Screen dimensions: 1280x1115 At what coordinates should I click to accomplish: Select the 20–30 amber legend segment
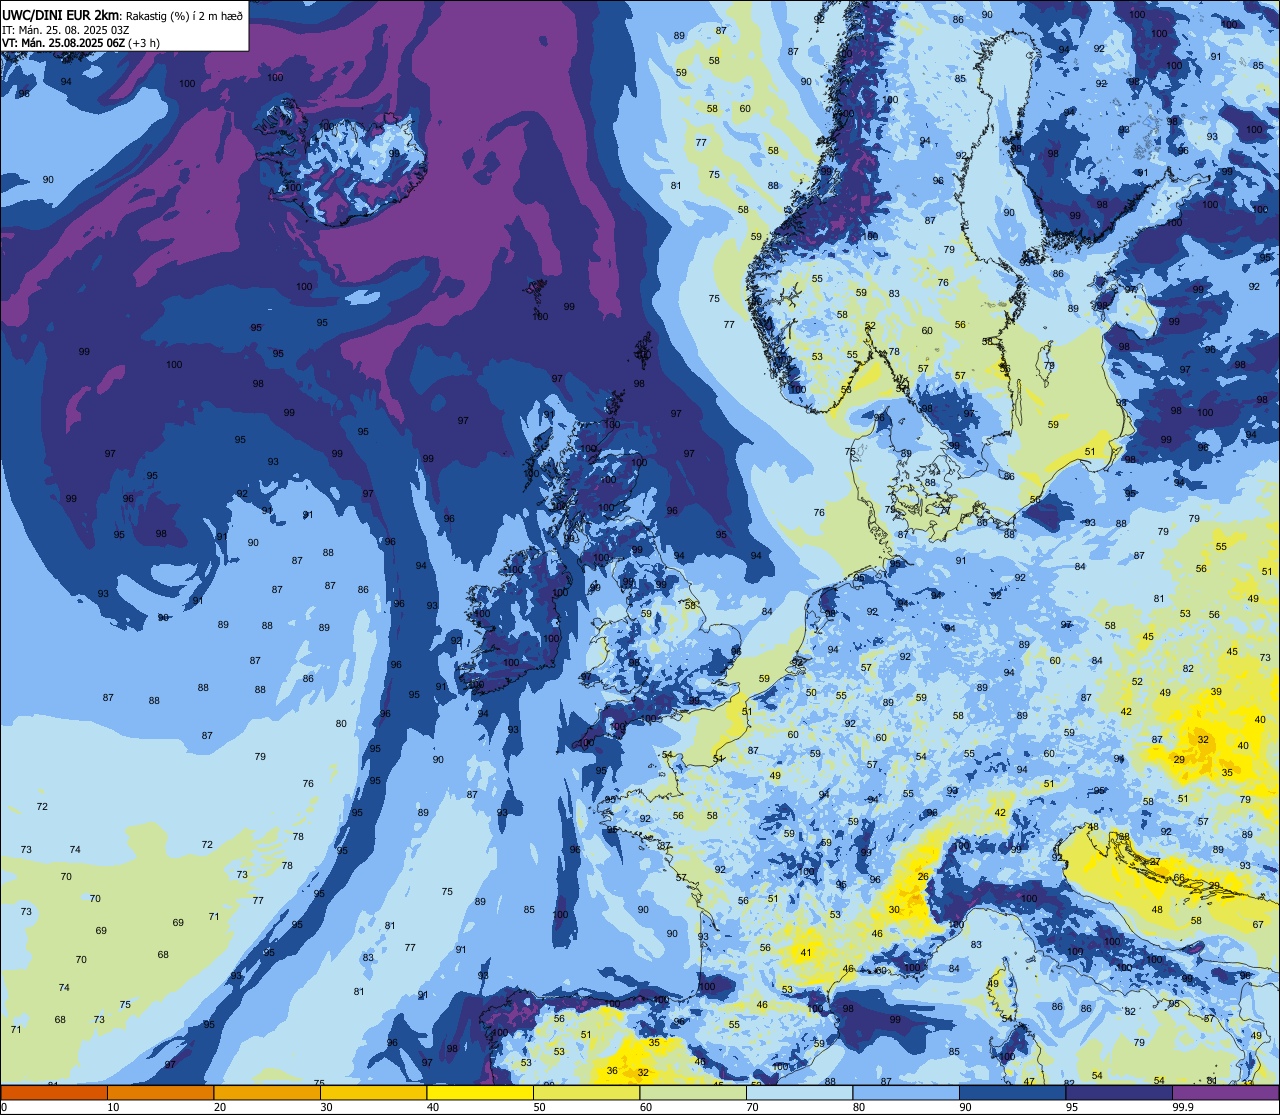point(267,1093)
